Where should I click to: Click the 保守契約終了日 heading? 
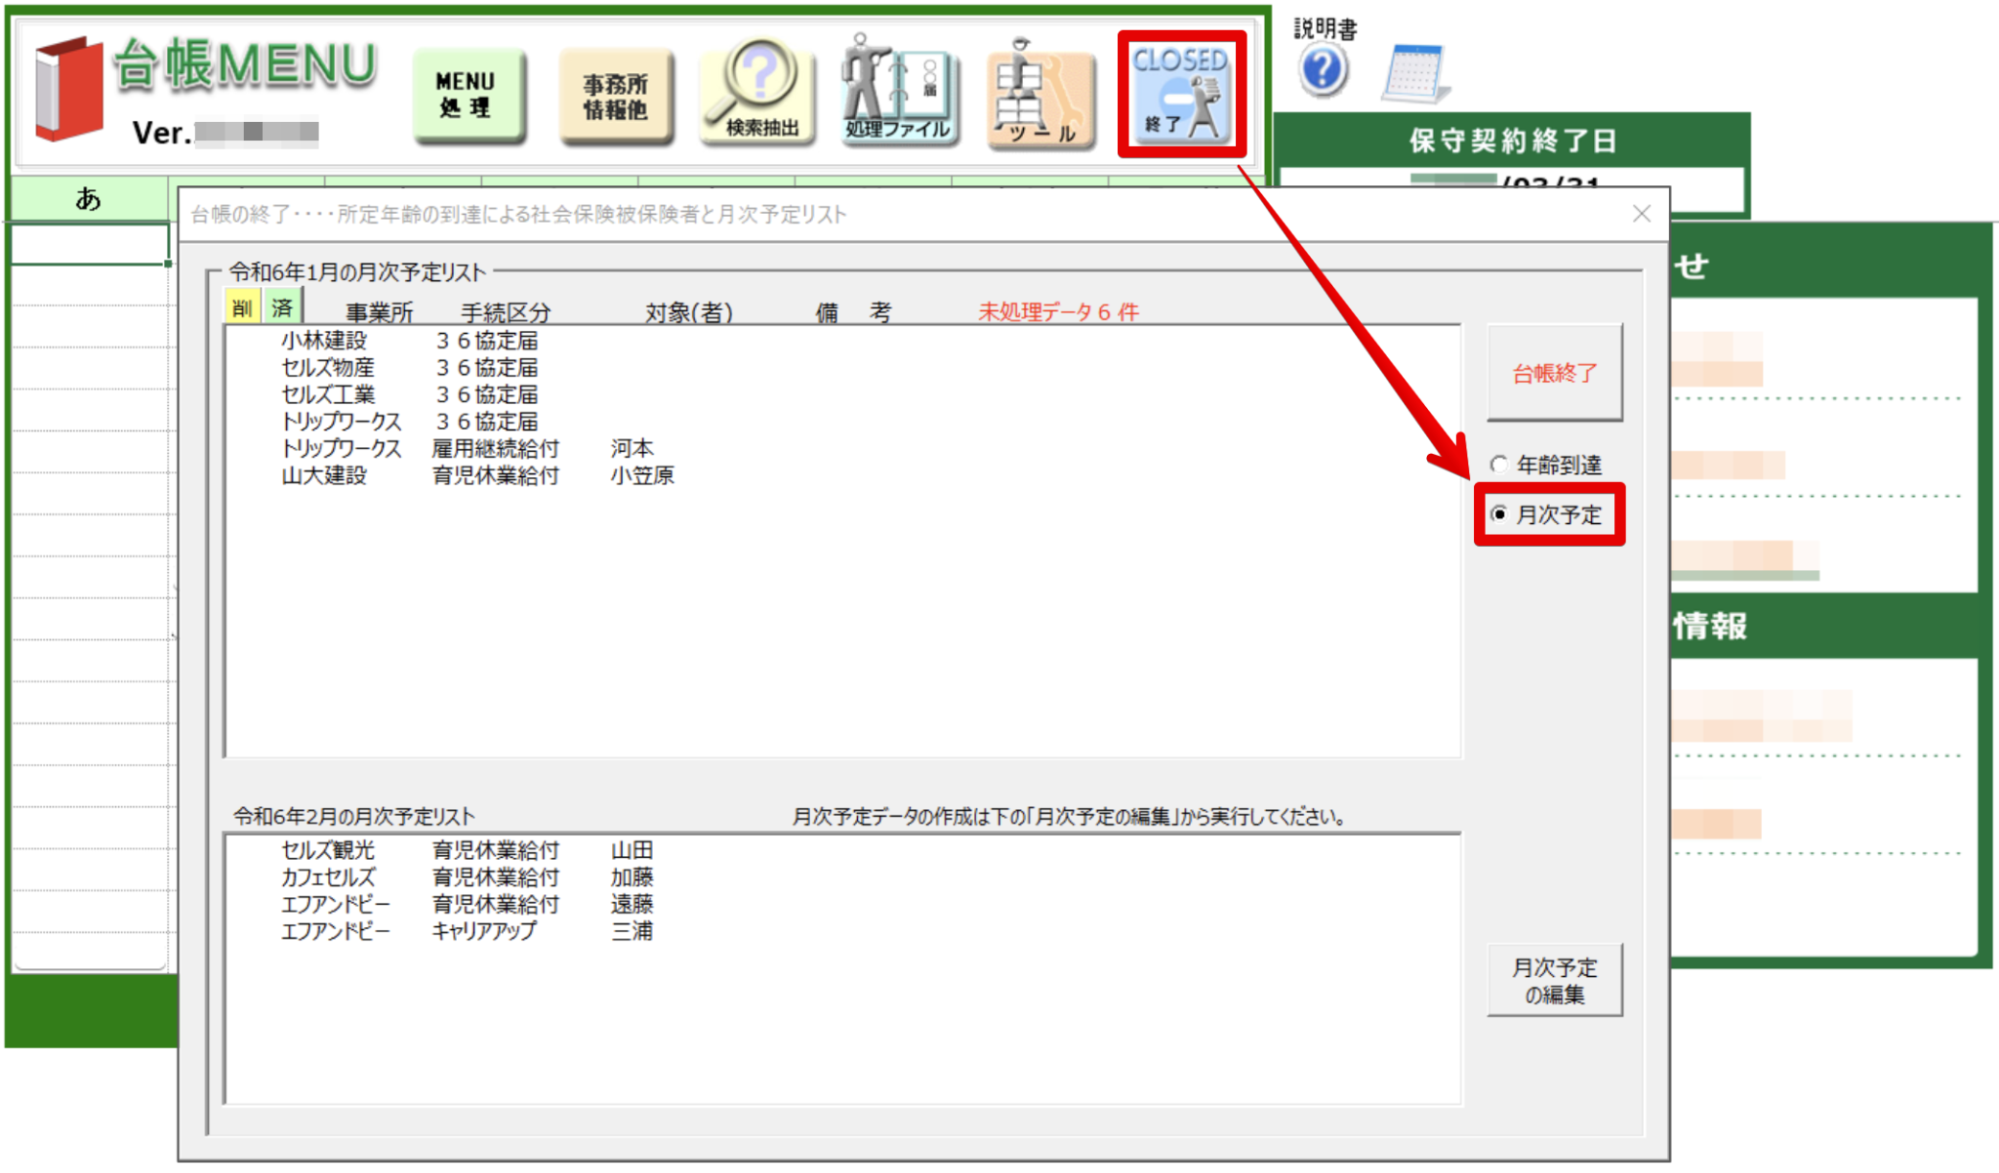click(1512, 141)
